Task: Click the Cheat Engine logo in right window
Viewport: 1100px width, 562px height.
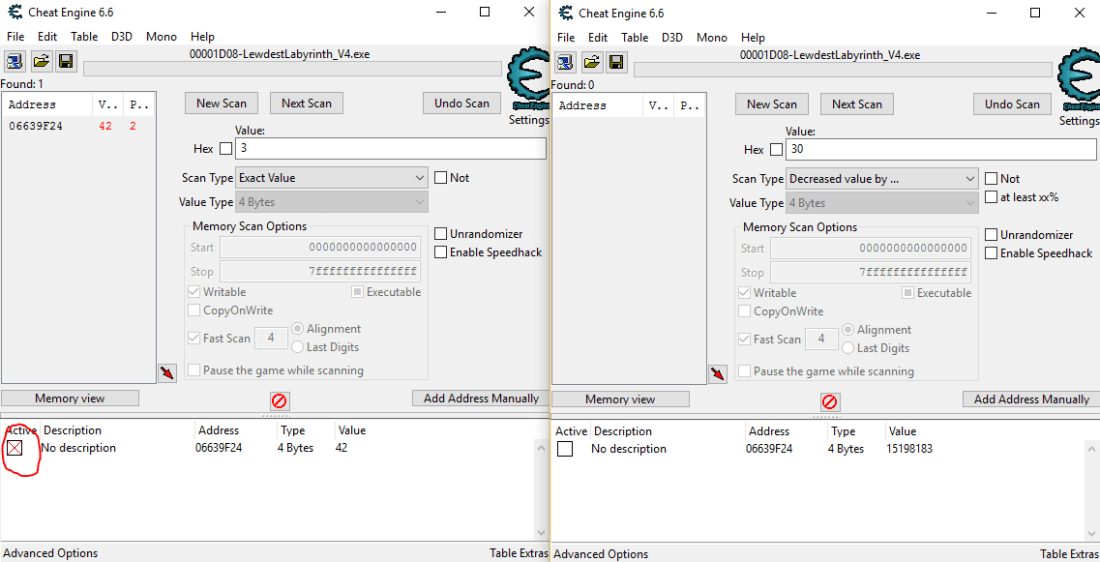Action: [1078, 81]
